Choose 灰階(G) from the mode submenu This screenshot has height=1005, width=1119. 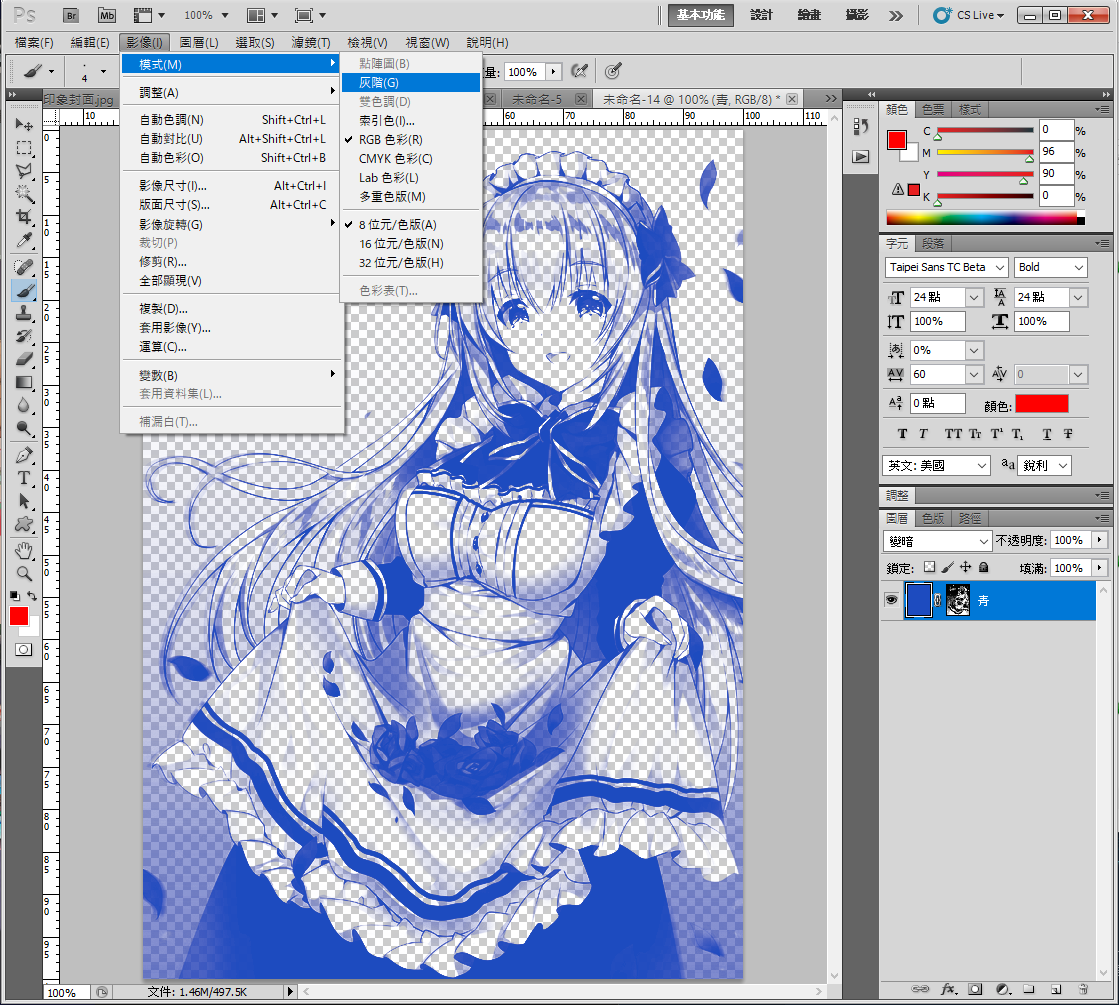(410, 83)
